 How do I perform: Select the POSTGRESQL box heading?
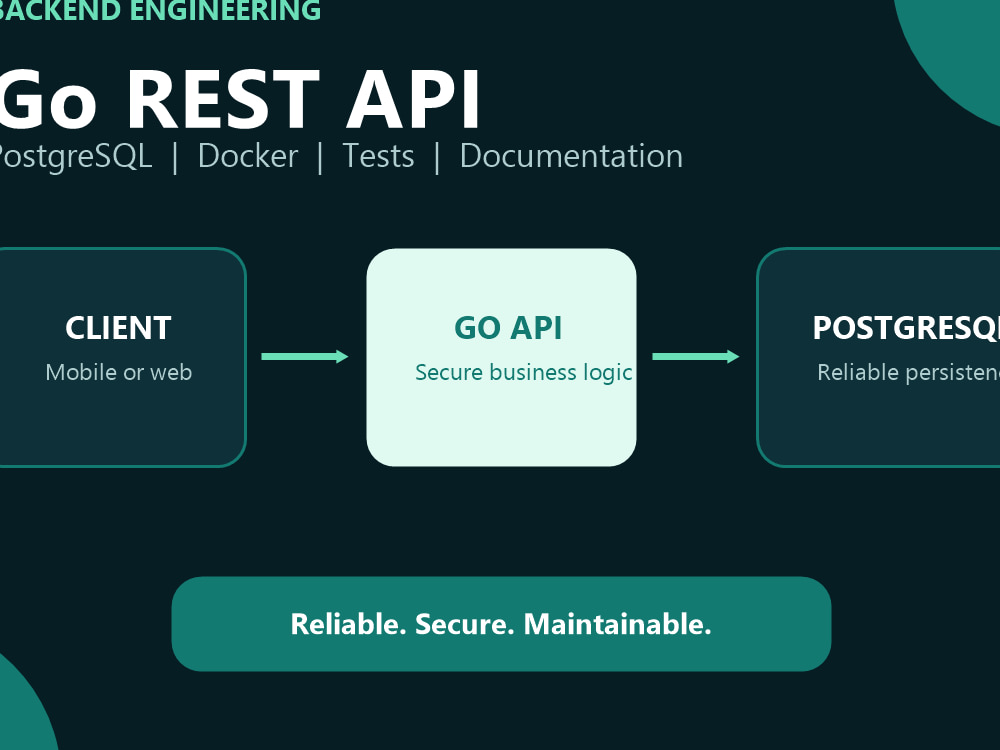click(906, 328)
